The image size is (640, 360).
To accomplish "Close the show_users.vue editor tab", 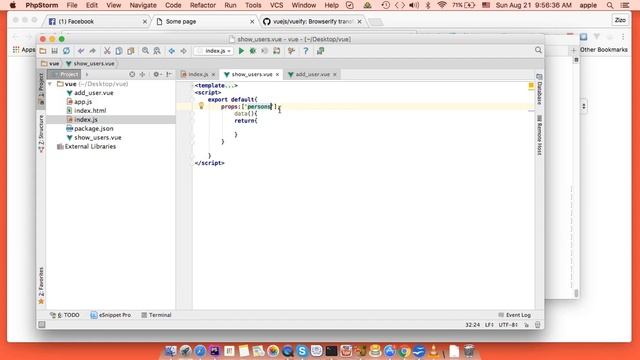I will tap(278, 74).
